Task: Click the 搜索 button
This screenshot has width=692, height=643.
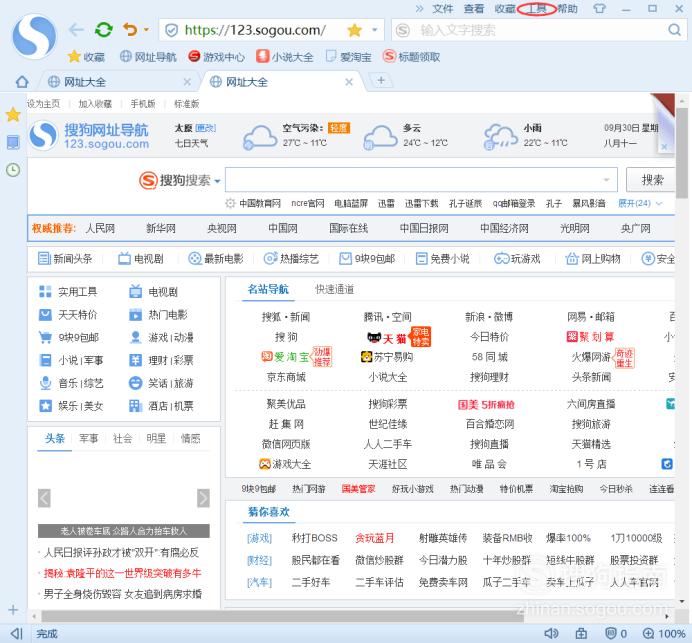Action: tap(651, 180)
